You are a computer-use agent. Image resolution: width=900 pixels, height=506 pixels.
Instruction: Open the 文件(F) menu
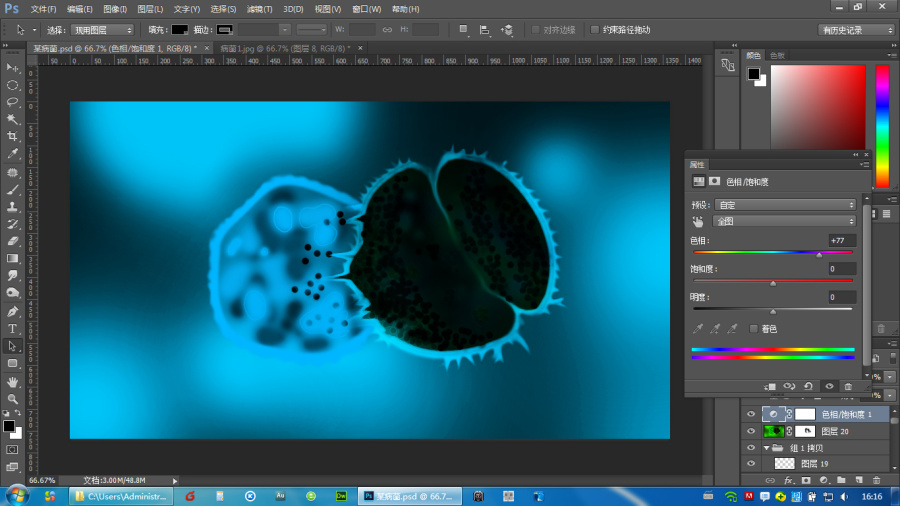tap(43, 9)
